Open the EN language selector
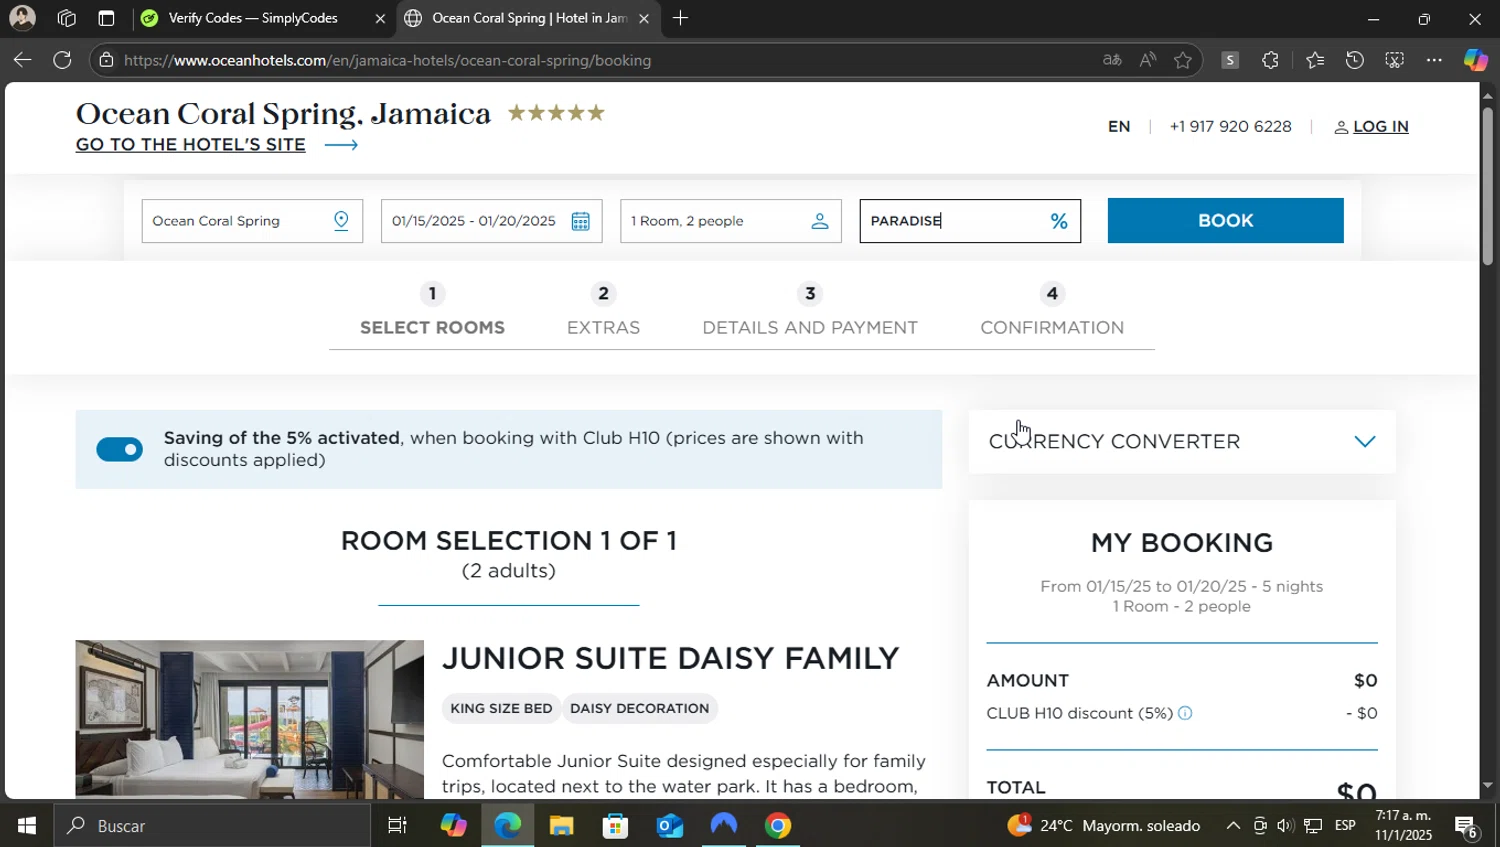 1119,127
